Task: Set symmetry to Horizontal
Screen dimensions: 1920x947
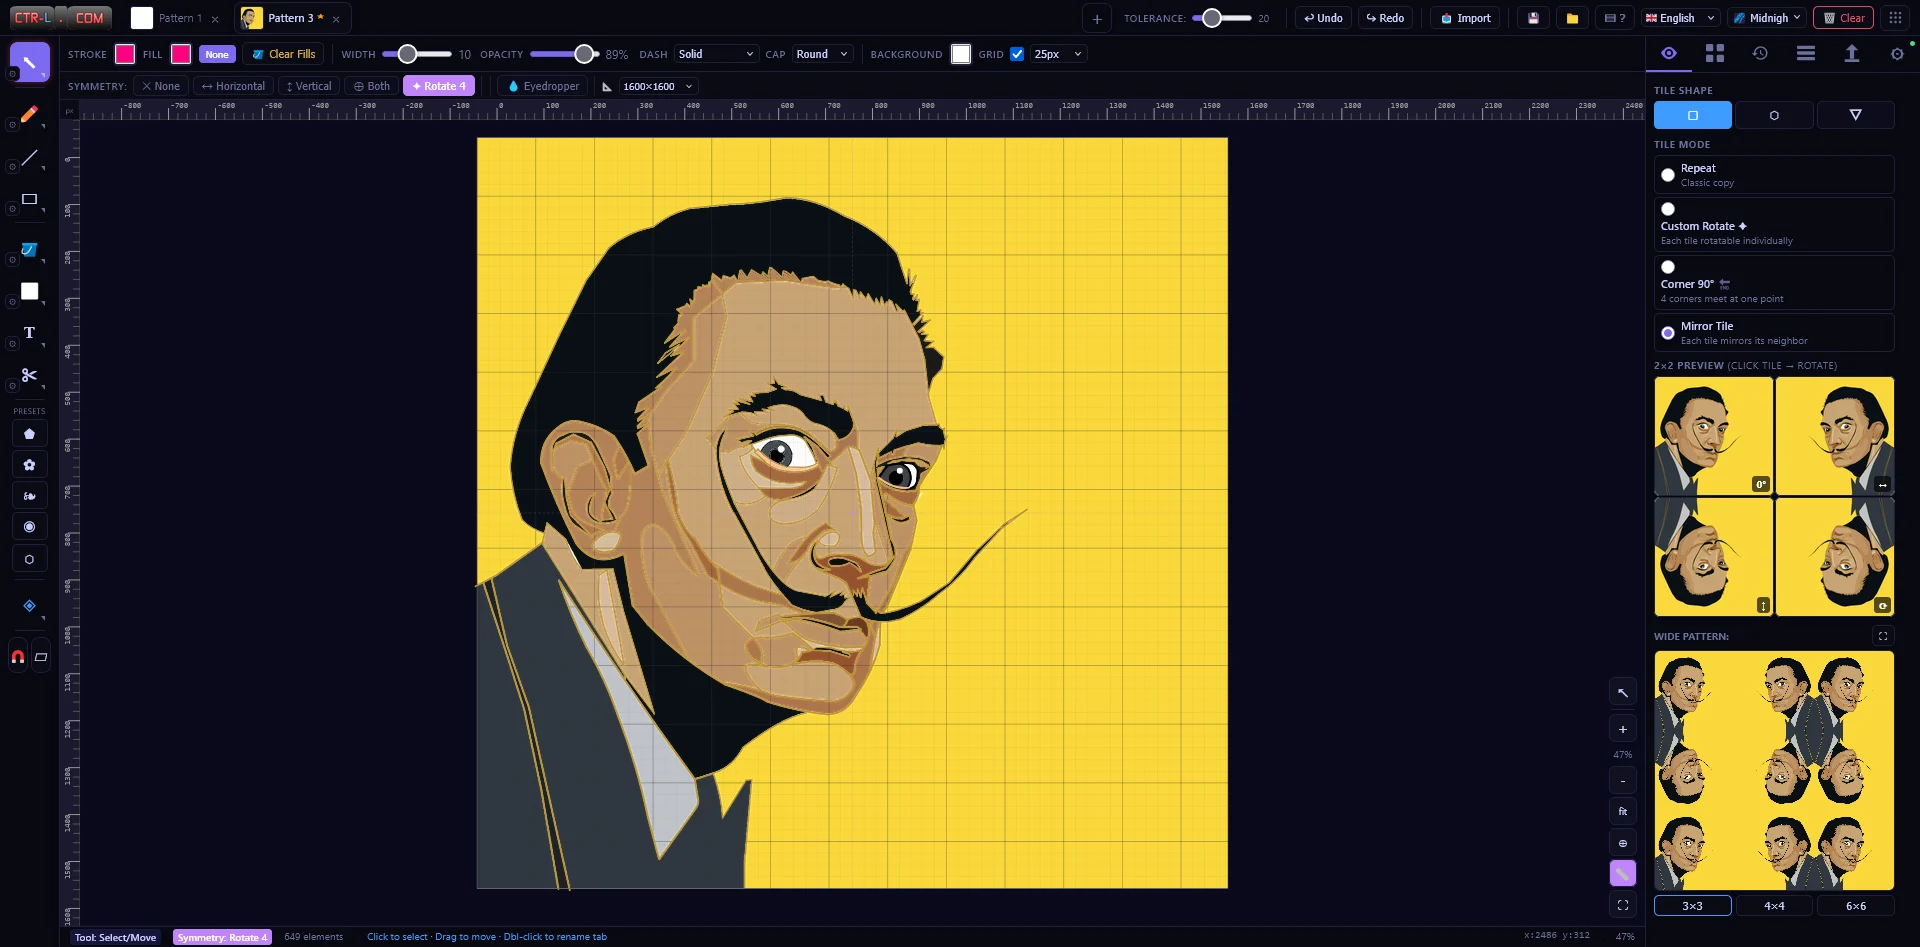Action: (x=233, y=86)
